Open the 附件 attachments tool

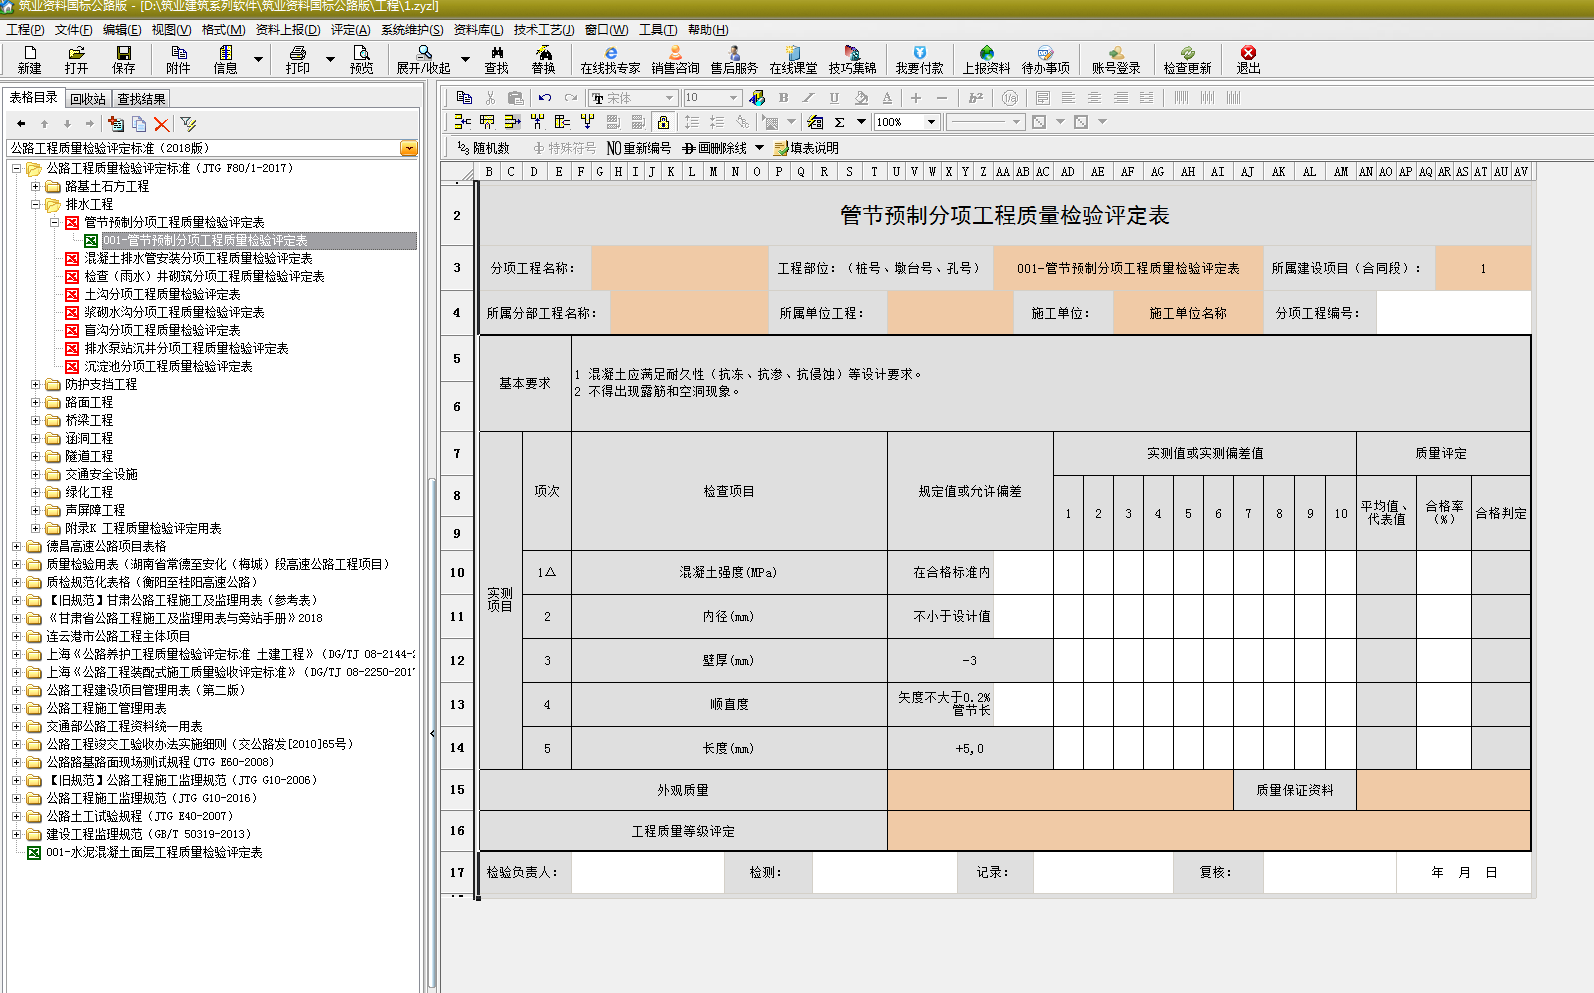(x=178, y=60)
